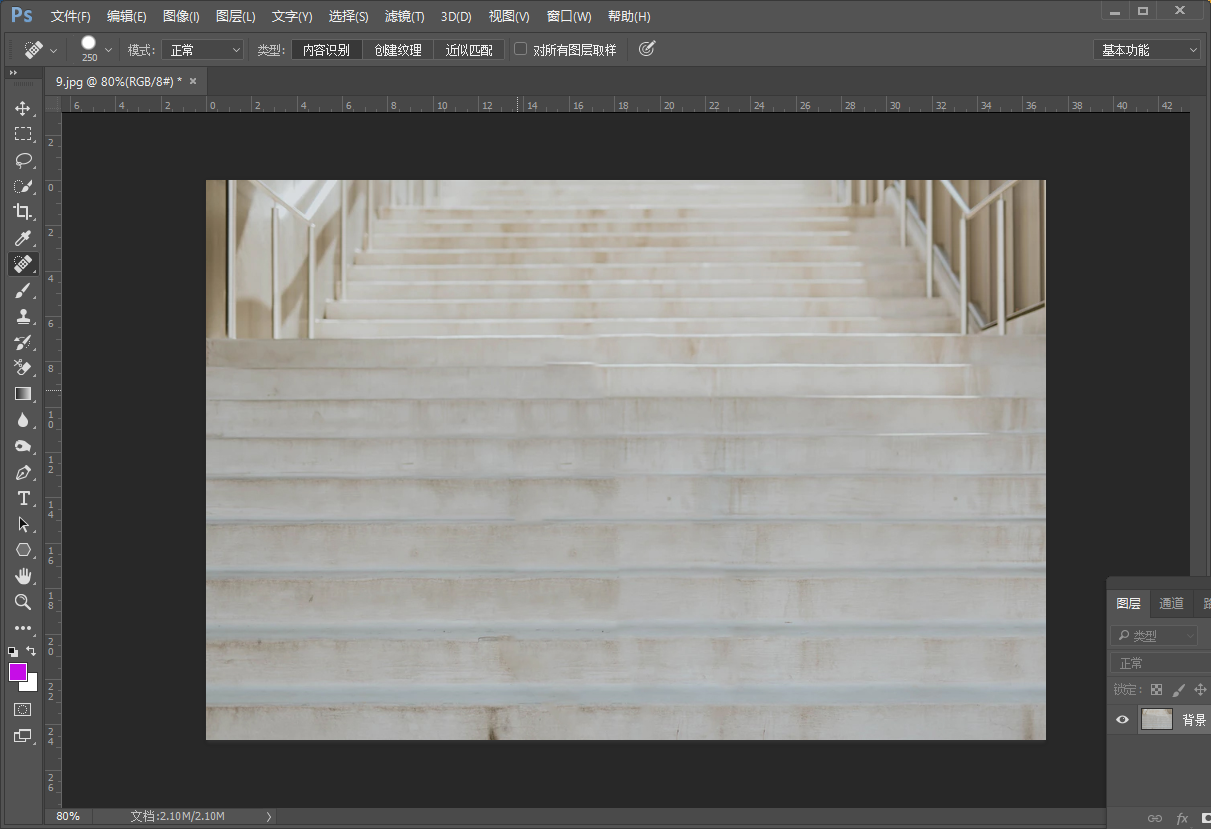
Task: Select the Crop tool
Action: pos(23,212)
